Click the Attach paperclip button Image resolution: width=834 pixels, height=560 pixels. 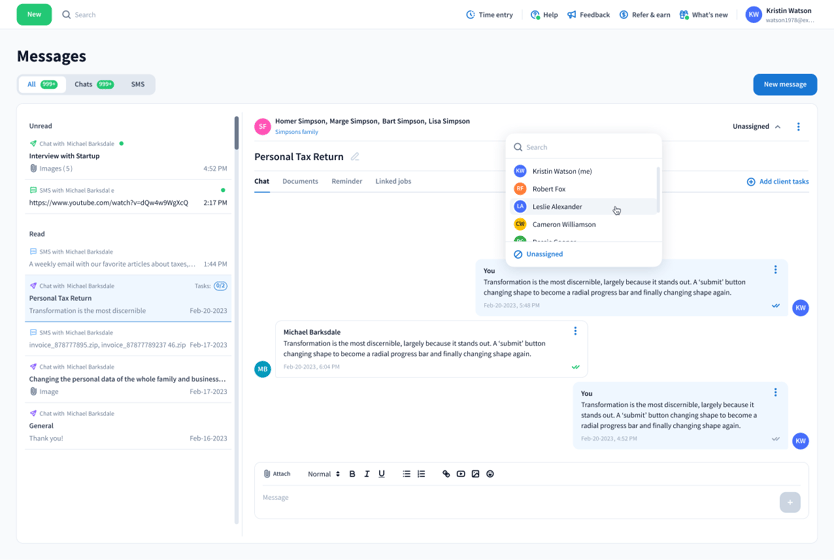[277, 474]
